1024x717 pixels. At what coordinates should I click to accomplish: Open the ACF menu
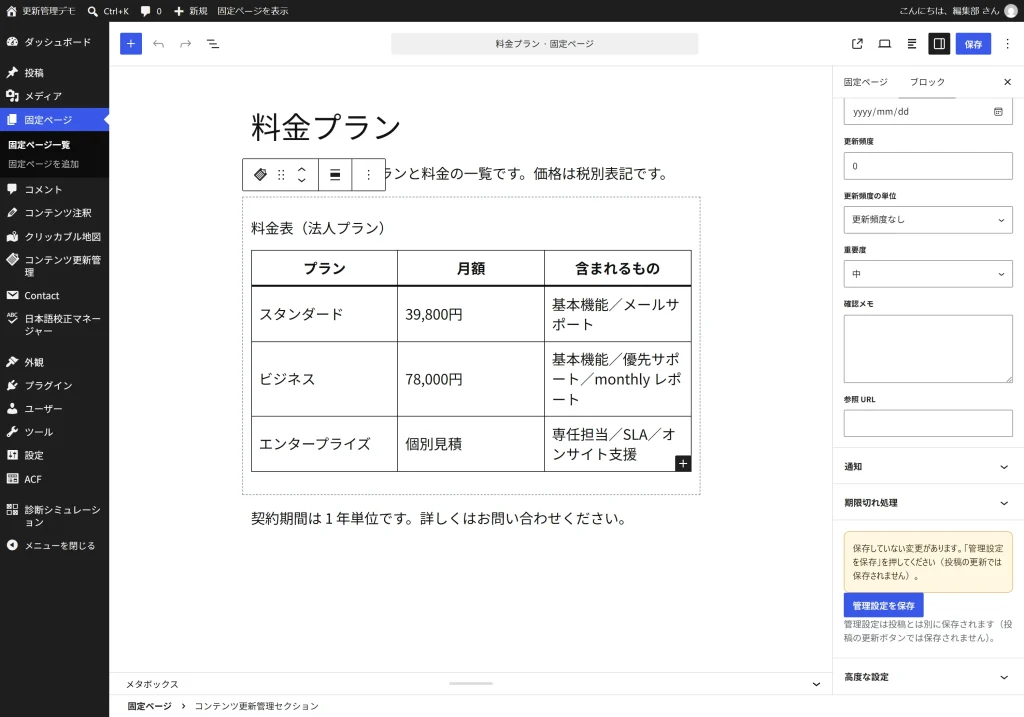pos(54,479)
